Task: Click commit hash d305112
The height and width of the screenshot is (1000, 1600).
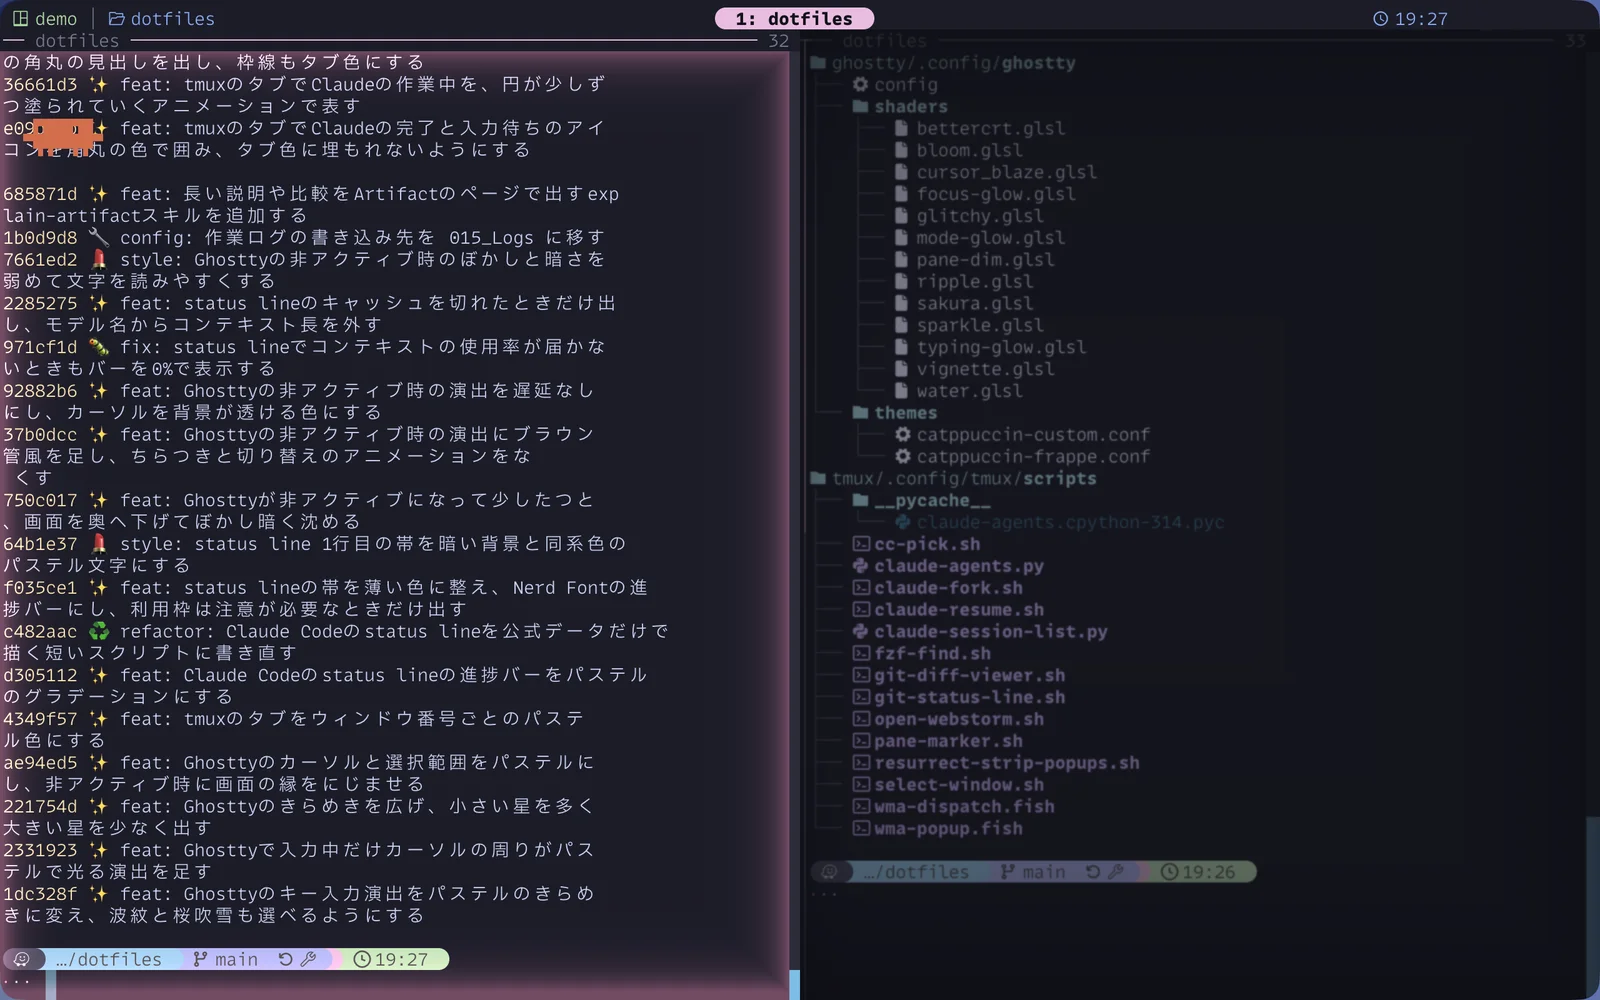Action: (x=40, y=675)
